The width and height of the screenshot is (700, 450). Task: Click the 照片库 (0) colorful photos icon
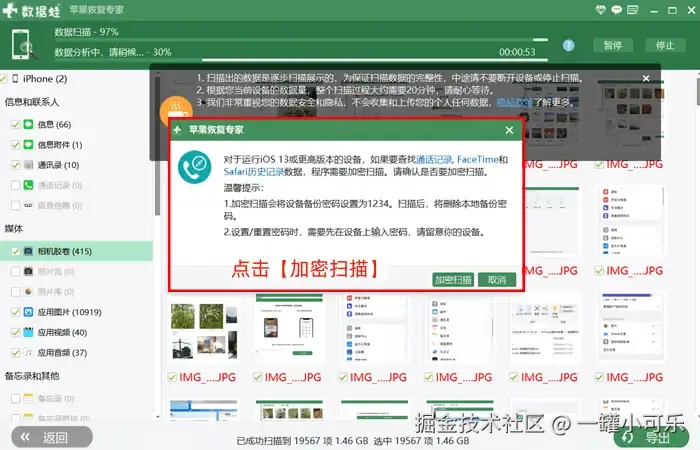pyautogui.click(x=28, y=292)
